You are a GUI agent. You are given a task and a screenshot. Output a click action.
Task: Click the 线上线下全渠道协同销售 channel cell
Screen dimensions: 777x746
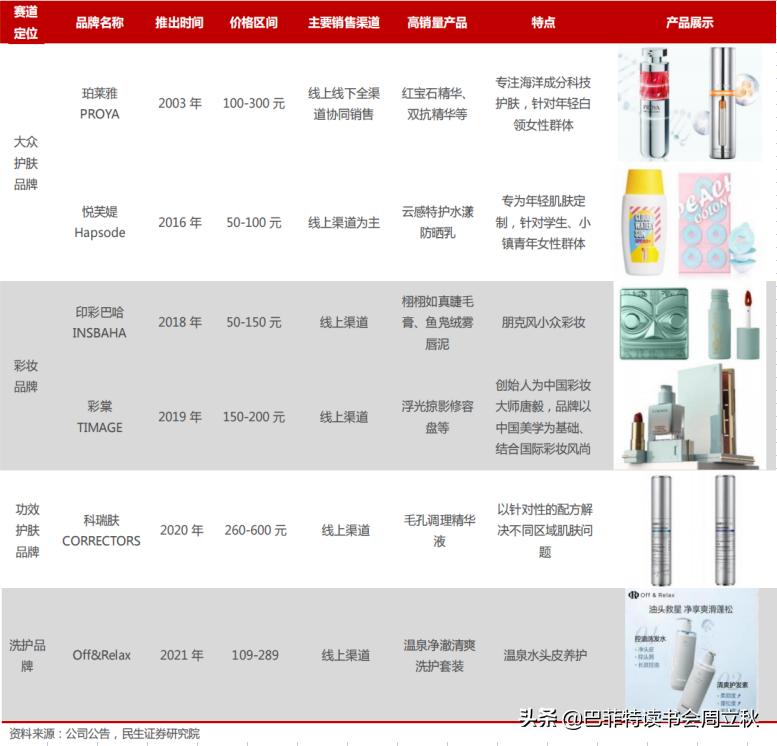click(344, 104)
